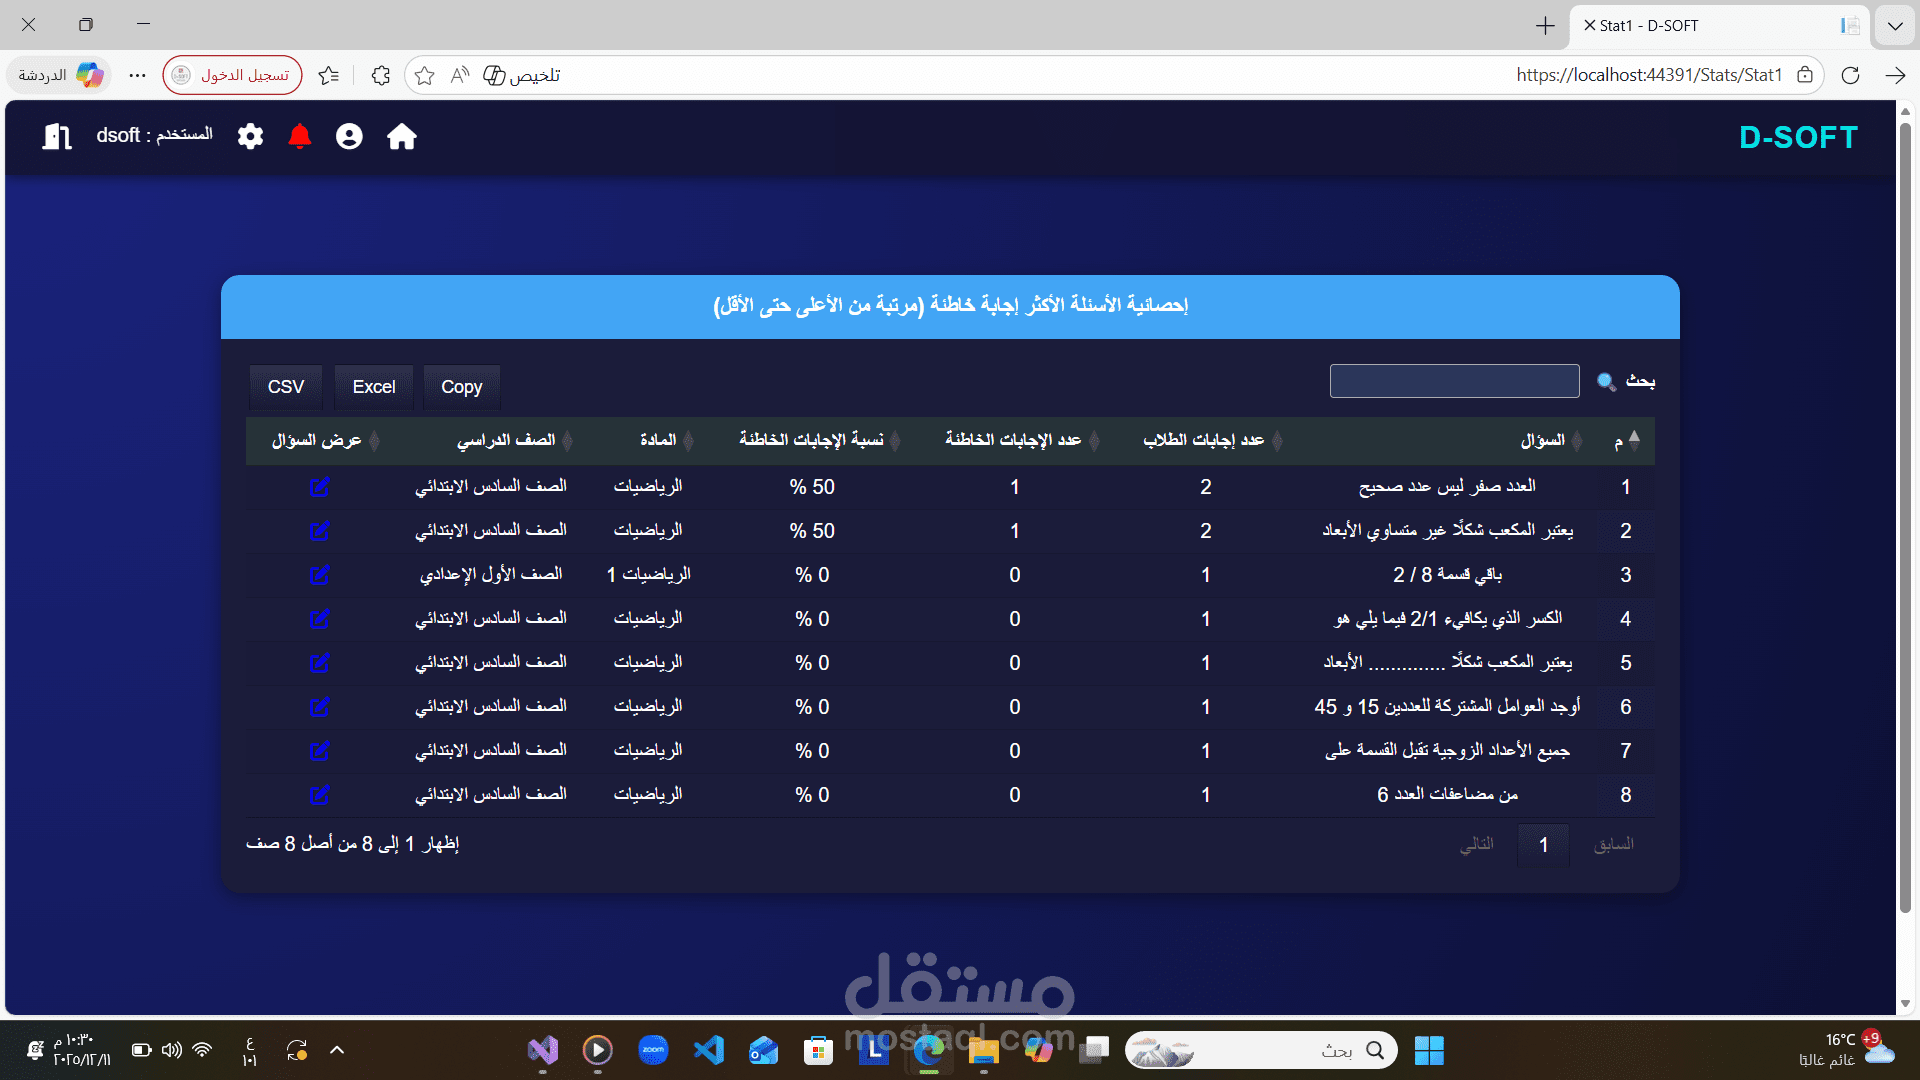
Task: Sort by the subject column header
Action: [658, 440]
